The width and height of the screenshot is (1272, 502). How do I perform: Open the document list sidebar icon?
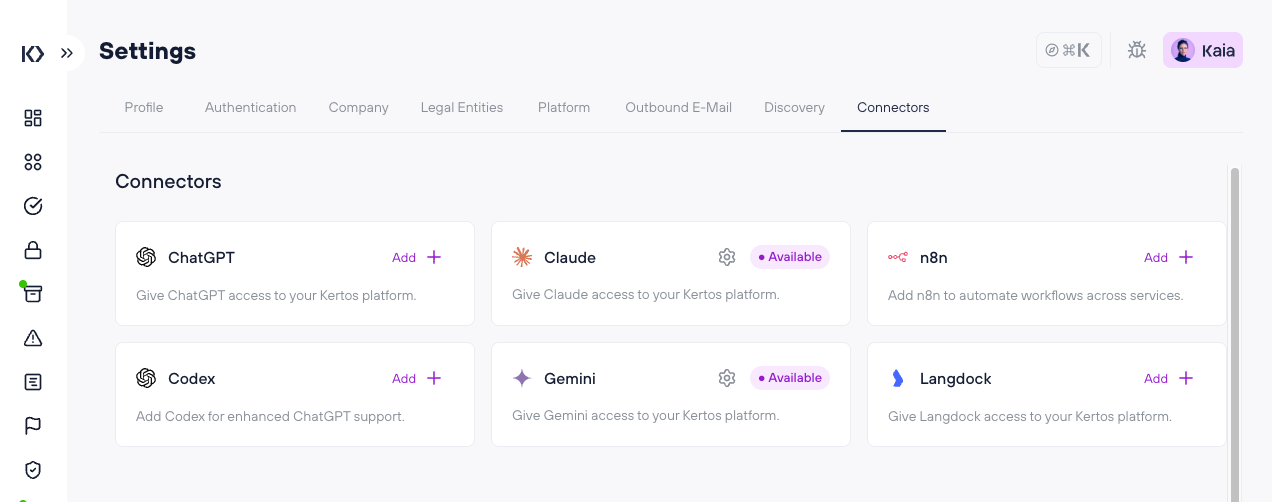[33, 382]
